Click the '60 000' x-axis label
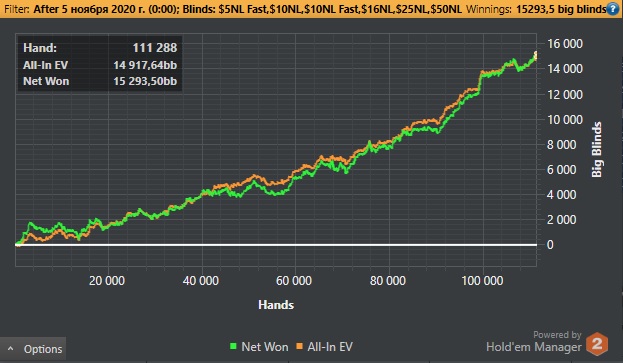Screen dimensions: 623x363 point(294,281)
